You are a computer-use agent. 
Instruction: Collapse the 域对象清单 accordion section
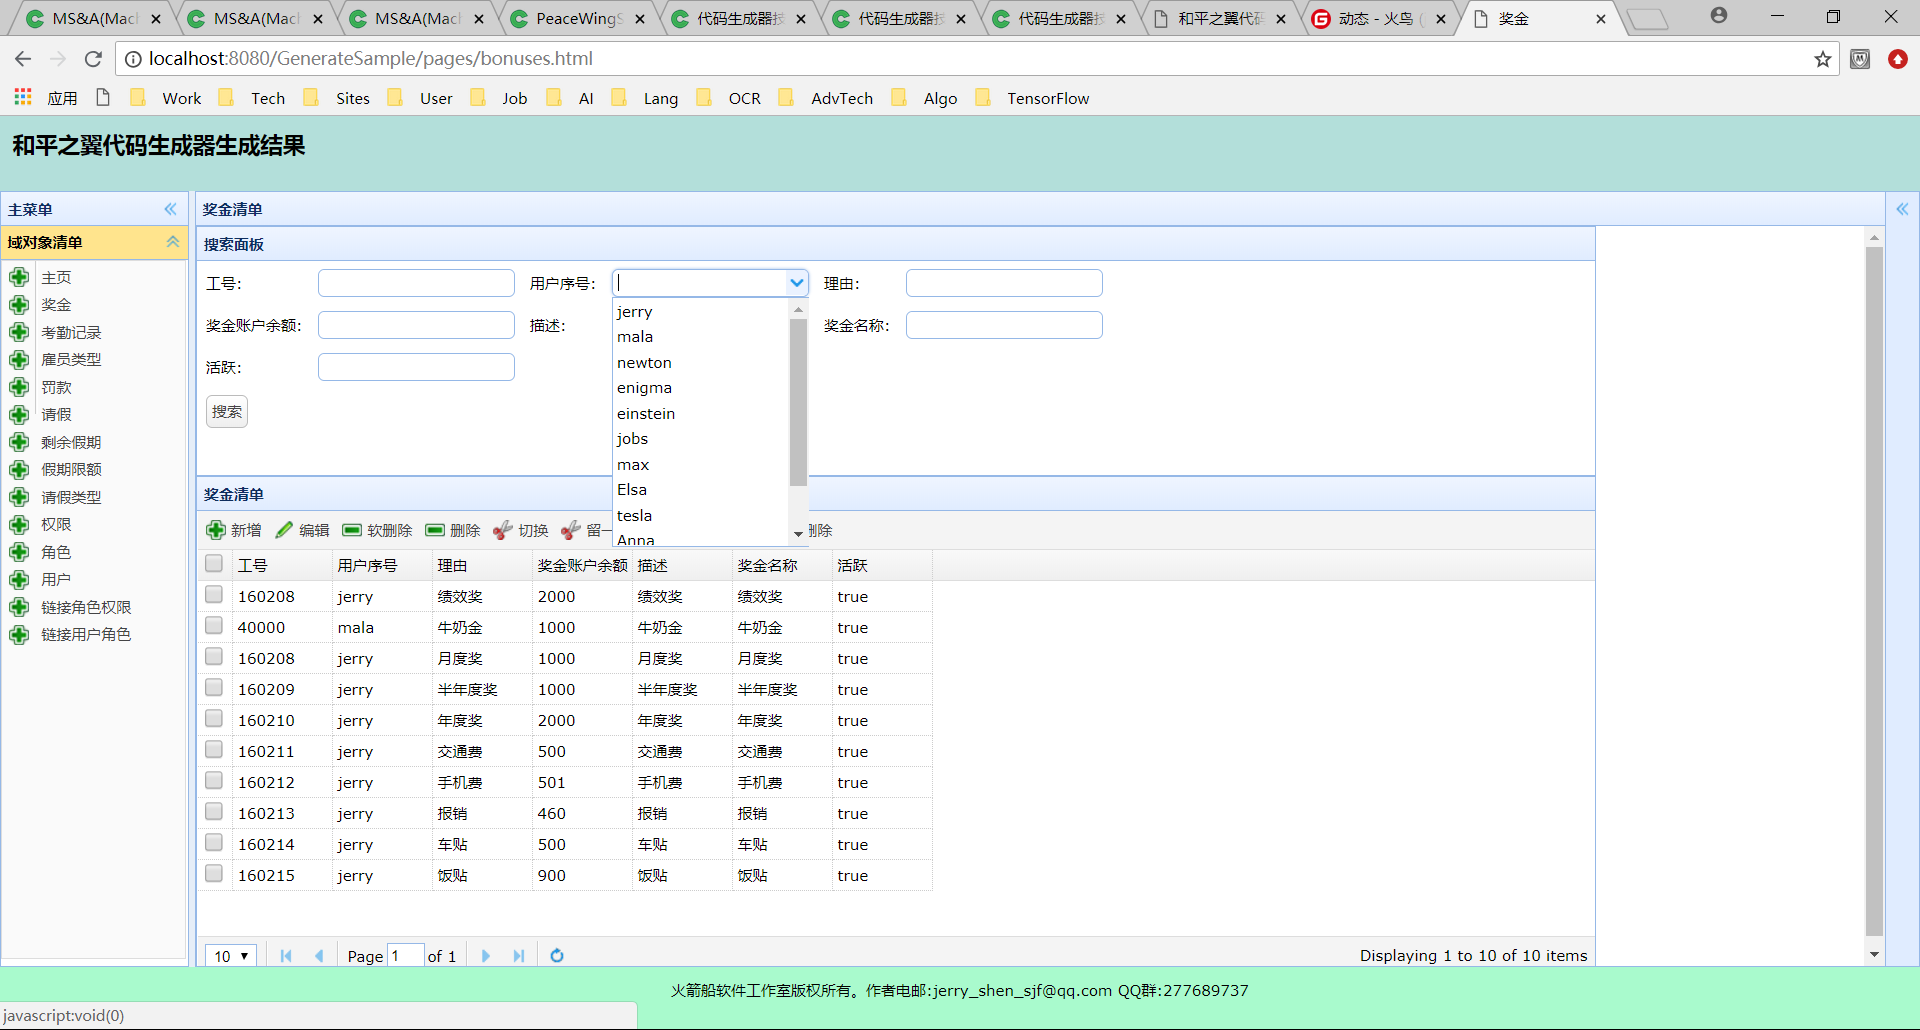click(x=173, y=242)
